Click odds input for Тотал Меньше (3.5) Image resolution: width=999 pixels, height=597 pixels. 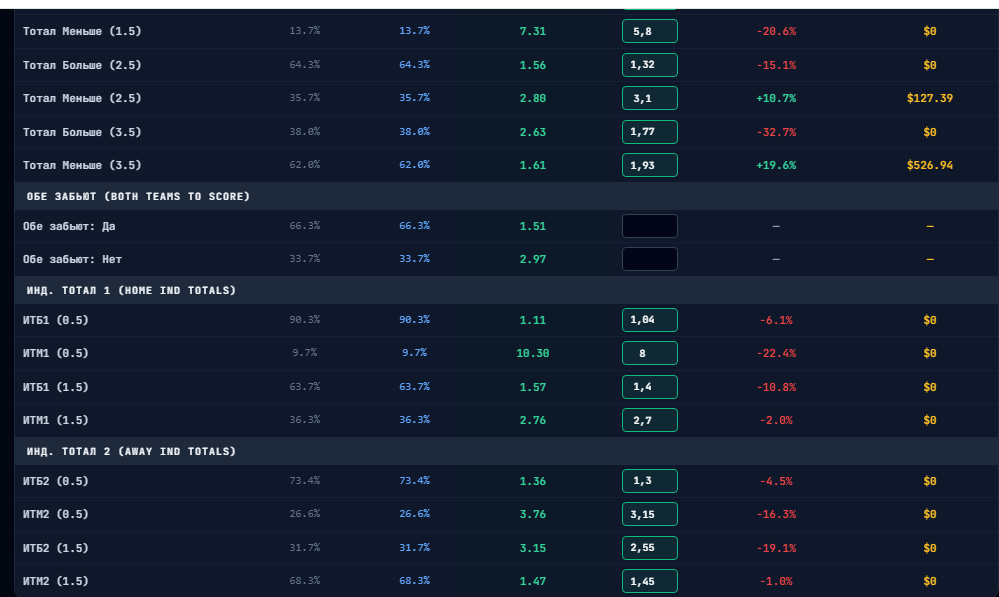[x=649, y=165]
